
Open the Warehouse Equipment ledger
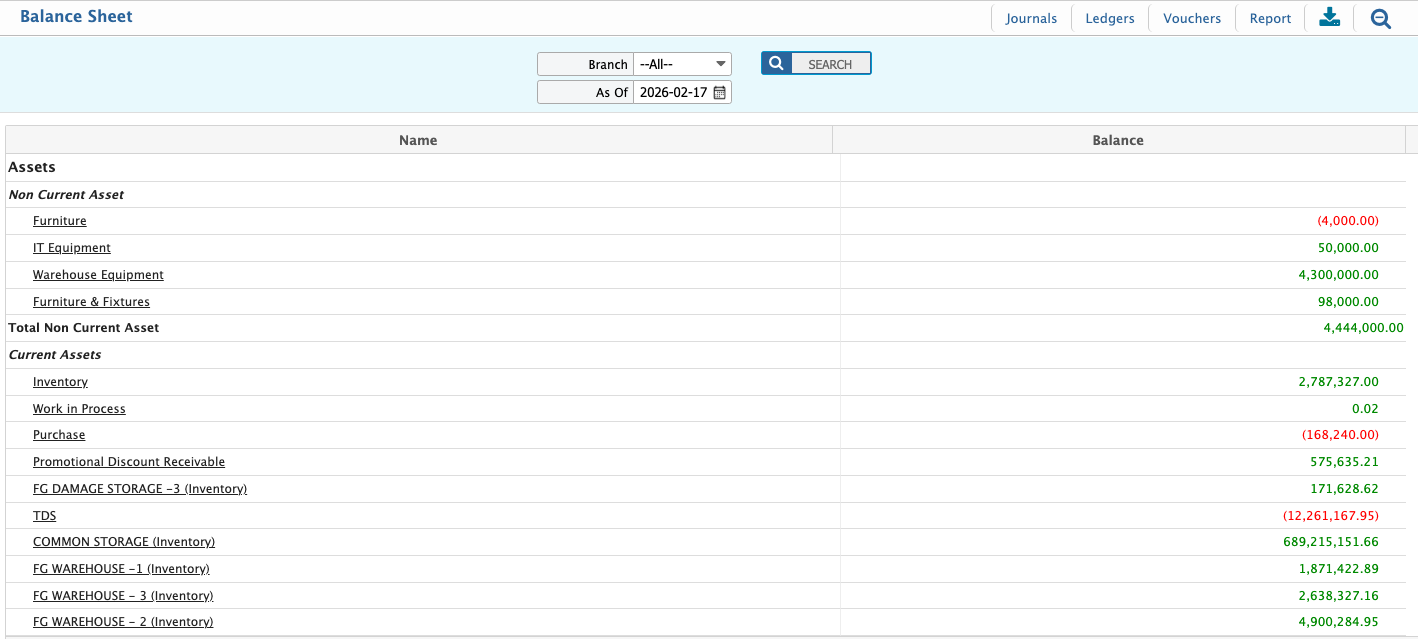coord(98,274)
